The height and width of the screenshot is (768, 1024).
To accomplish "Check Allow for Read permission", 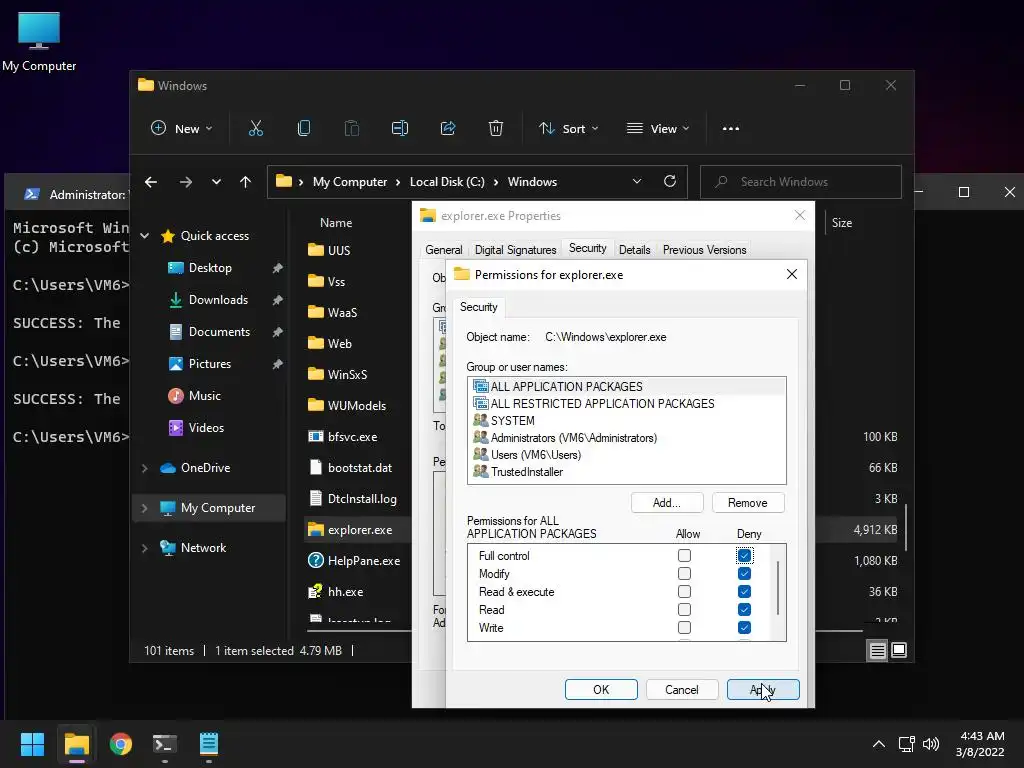I will coord(684,609).
